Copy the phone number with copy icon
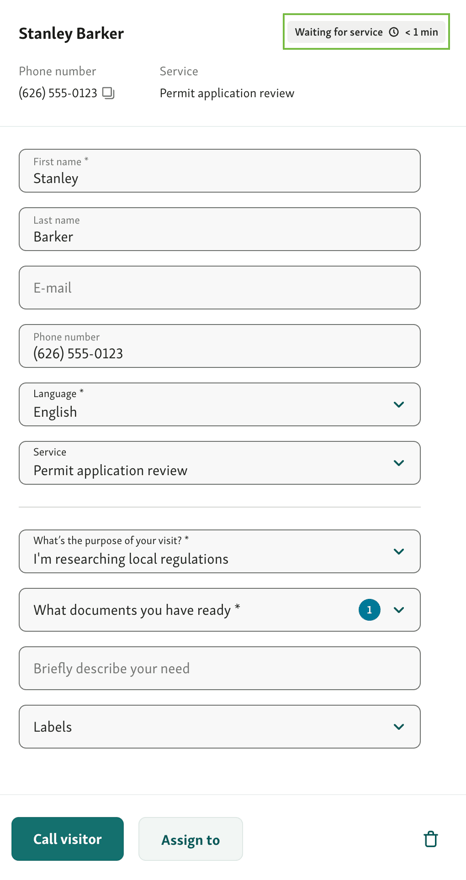Viewport: 466px width, 880px height. [108, 93]
